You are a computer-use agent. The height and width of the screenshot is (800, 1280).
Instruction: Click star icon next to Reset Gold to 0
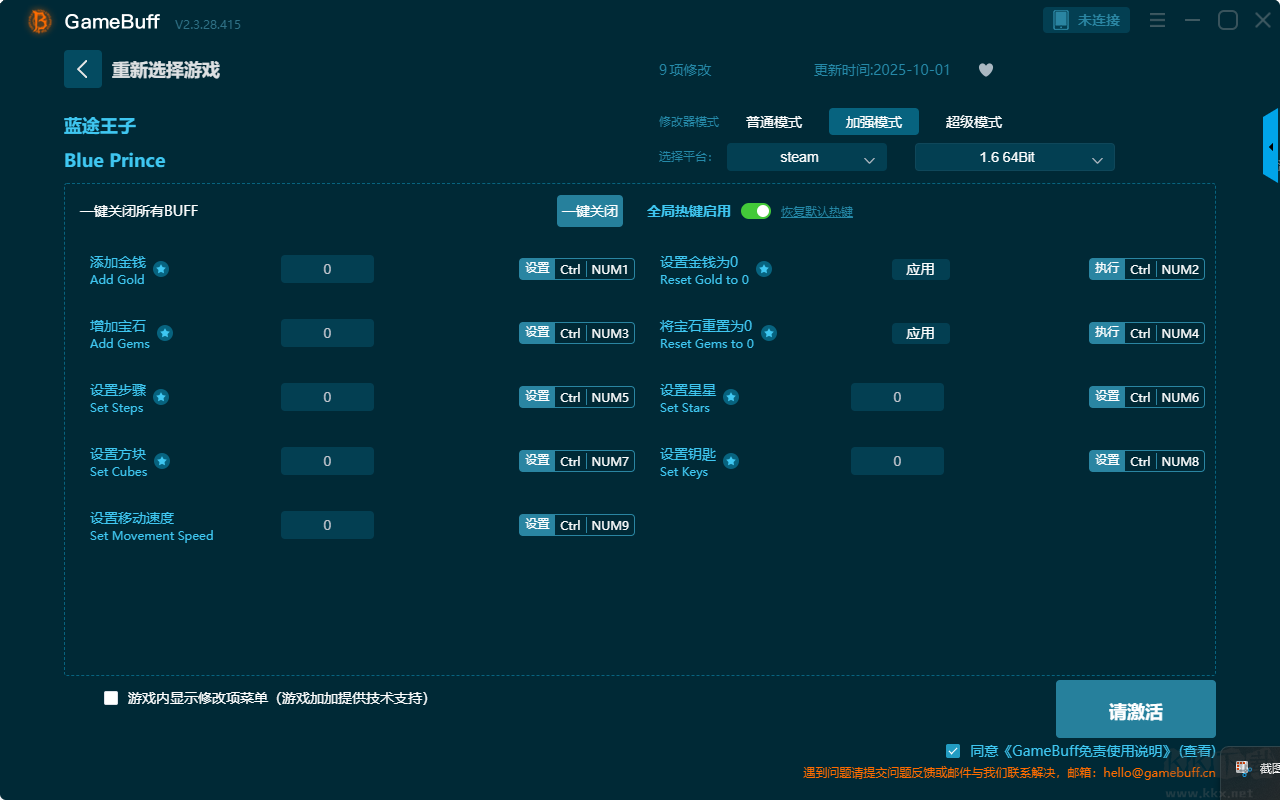pyautogui.click(x=764, y=269)
